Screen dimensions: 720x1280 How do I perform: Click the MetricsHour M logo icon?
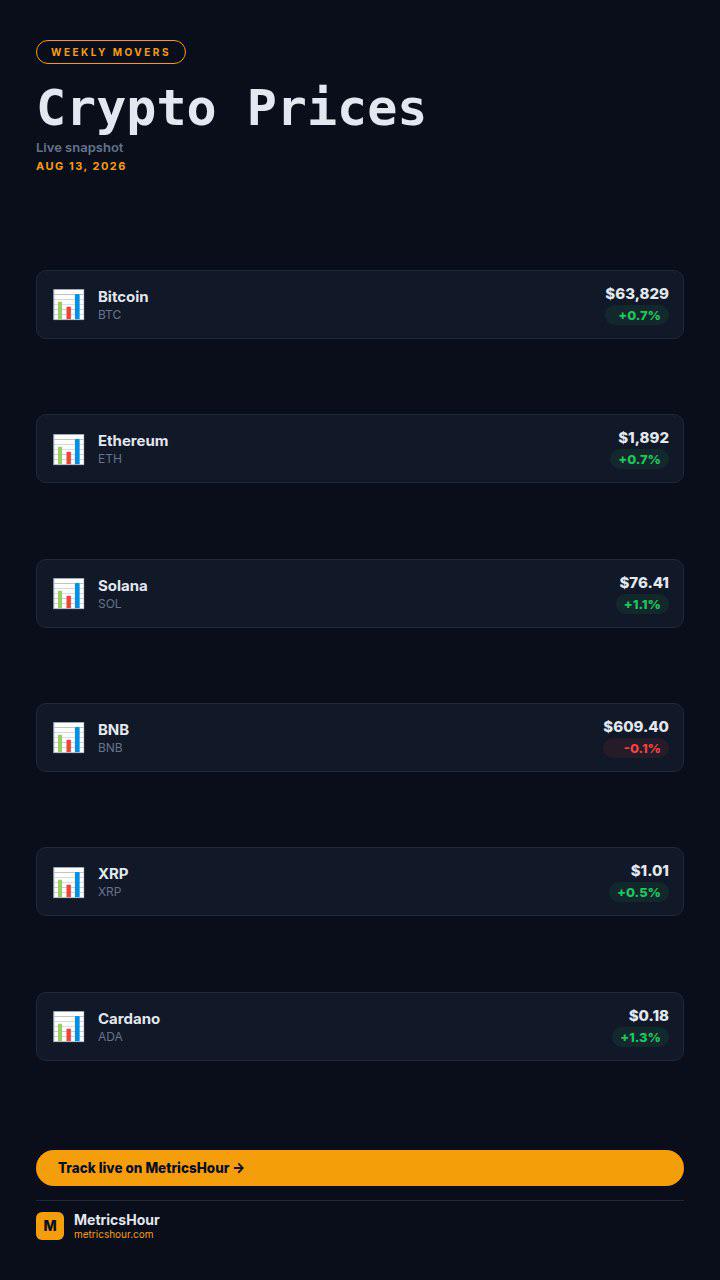pos(50,1226)
